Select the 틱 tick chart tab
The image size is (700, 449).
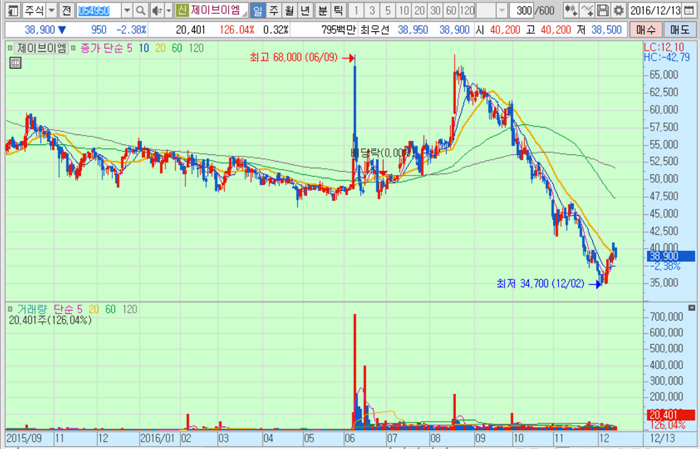[338, 10]
